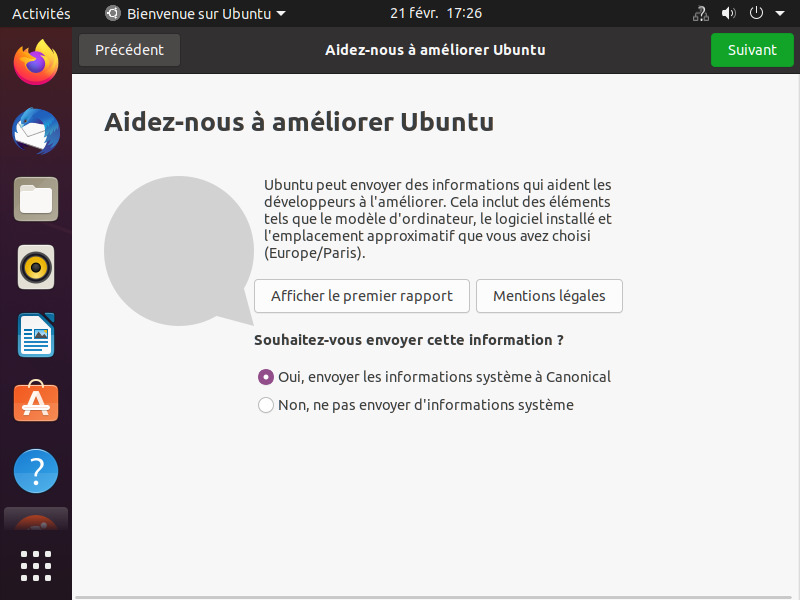Launch Thunderbird mail client
800x600 pixels.
pos(36,131)
